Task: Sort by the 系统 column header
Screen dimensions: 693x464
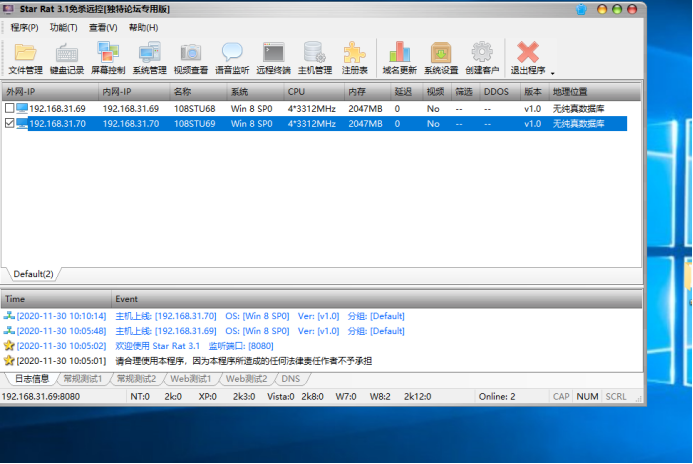Action: tap(255, 91)
